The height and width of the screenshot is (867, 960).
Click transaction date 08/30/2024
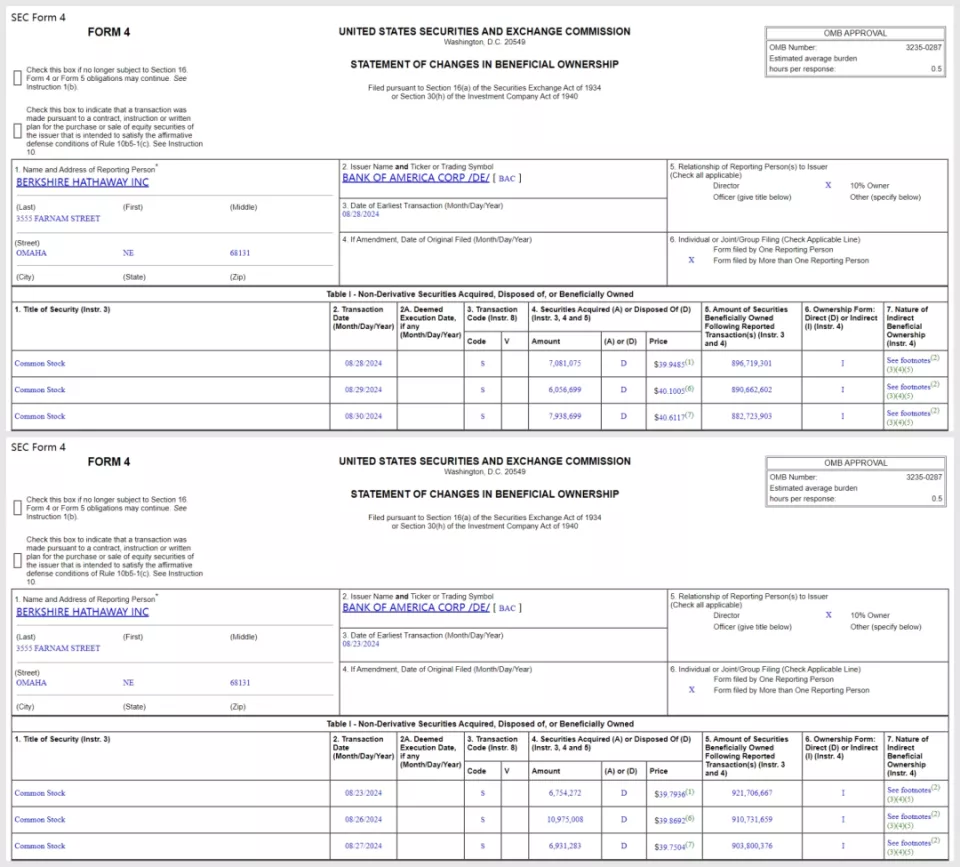(363, 416)
